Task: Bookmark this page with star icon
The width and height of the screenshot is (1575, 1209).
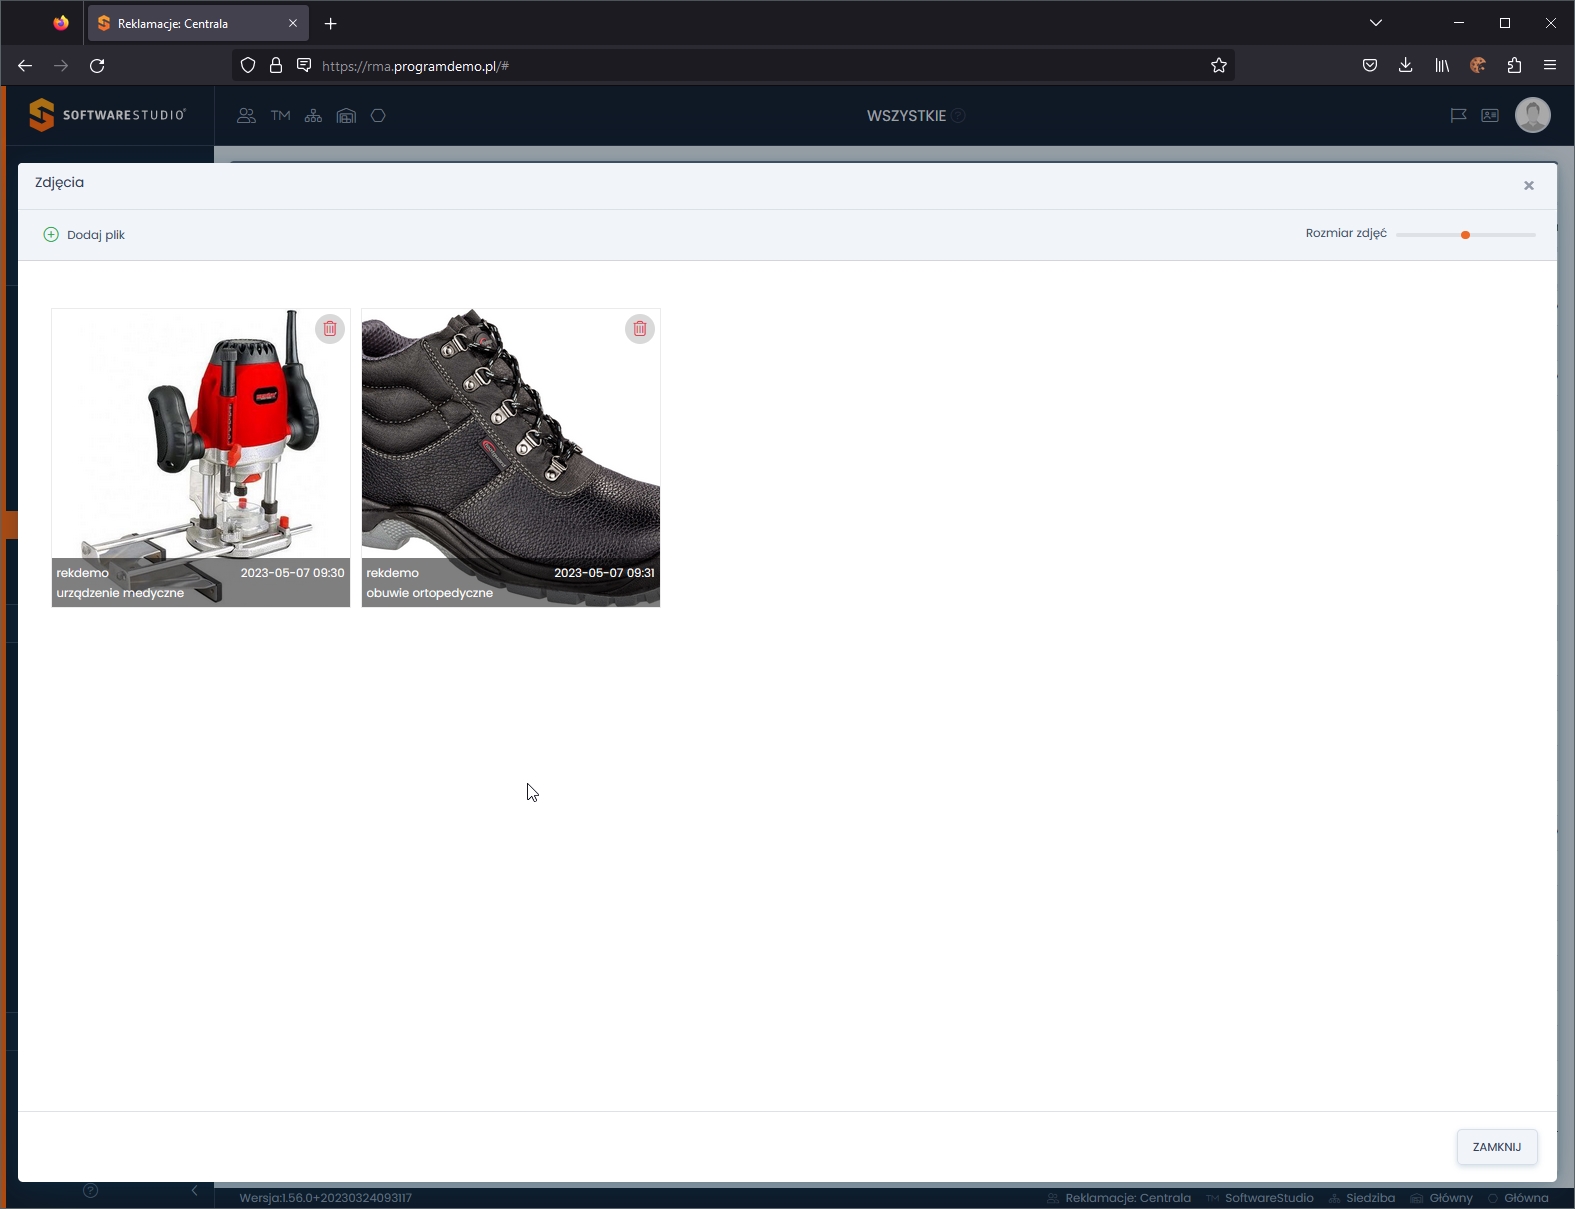Action: pos(1218,66)
